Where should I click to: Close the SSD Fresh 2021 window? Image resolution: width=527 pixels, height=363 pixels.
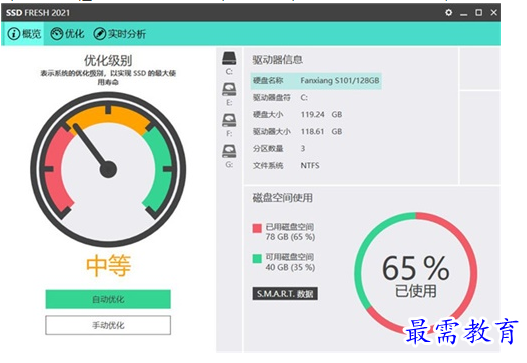pyautogui.click(x=493, y=13)
